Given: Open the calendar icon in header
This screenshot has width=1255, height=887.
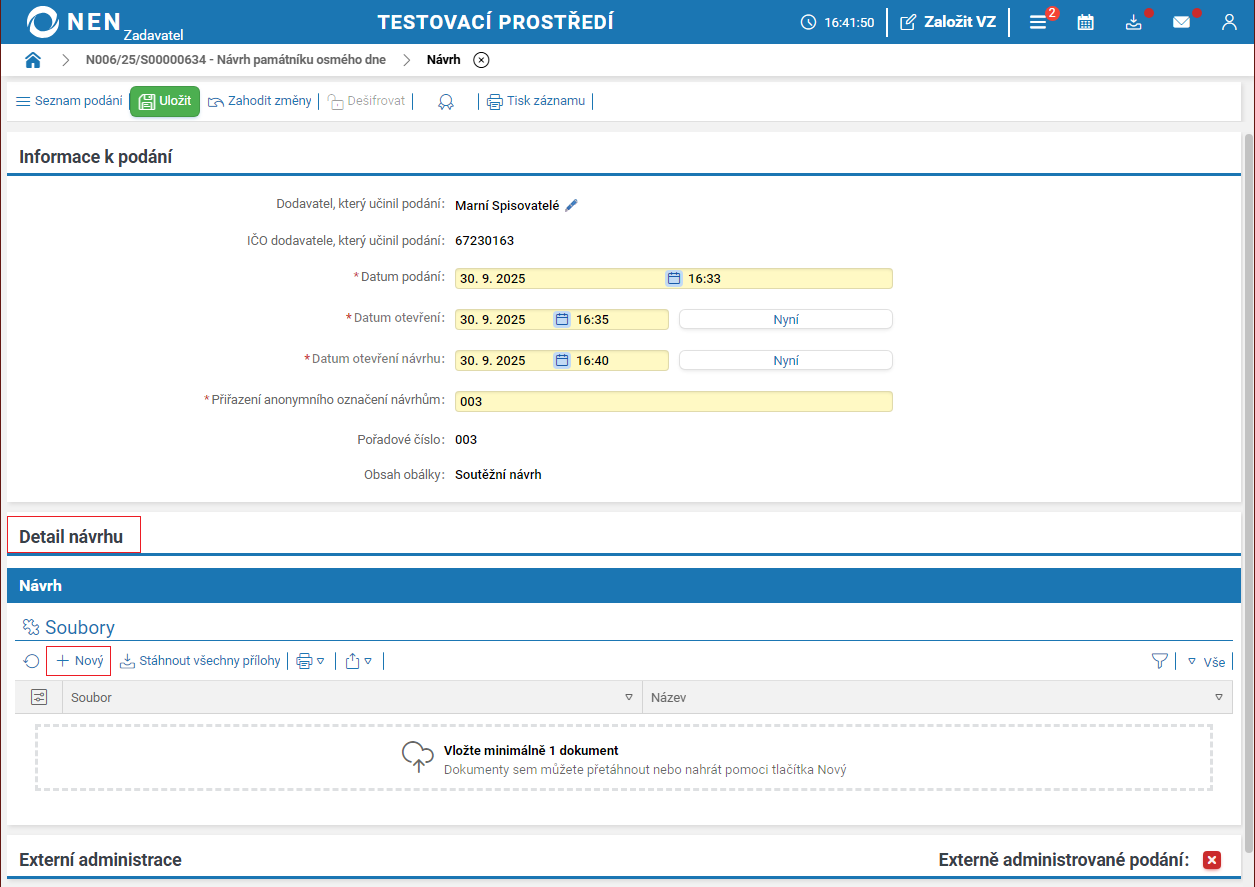Looking at the screenshot, I should click(x=1085, y=22).
